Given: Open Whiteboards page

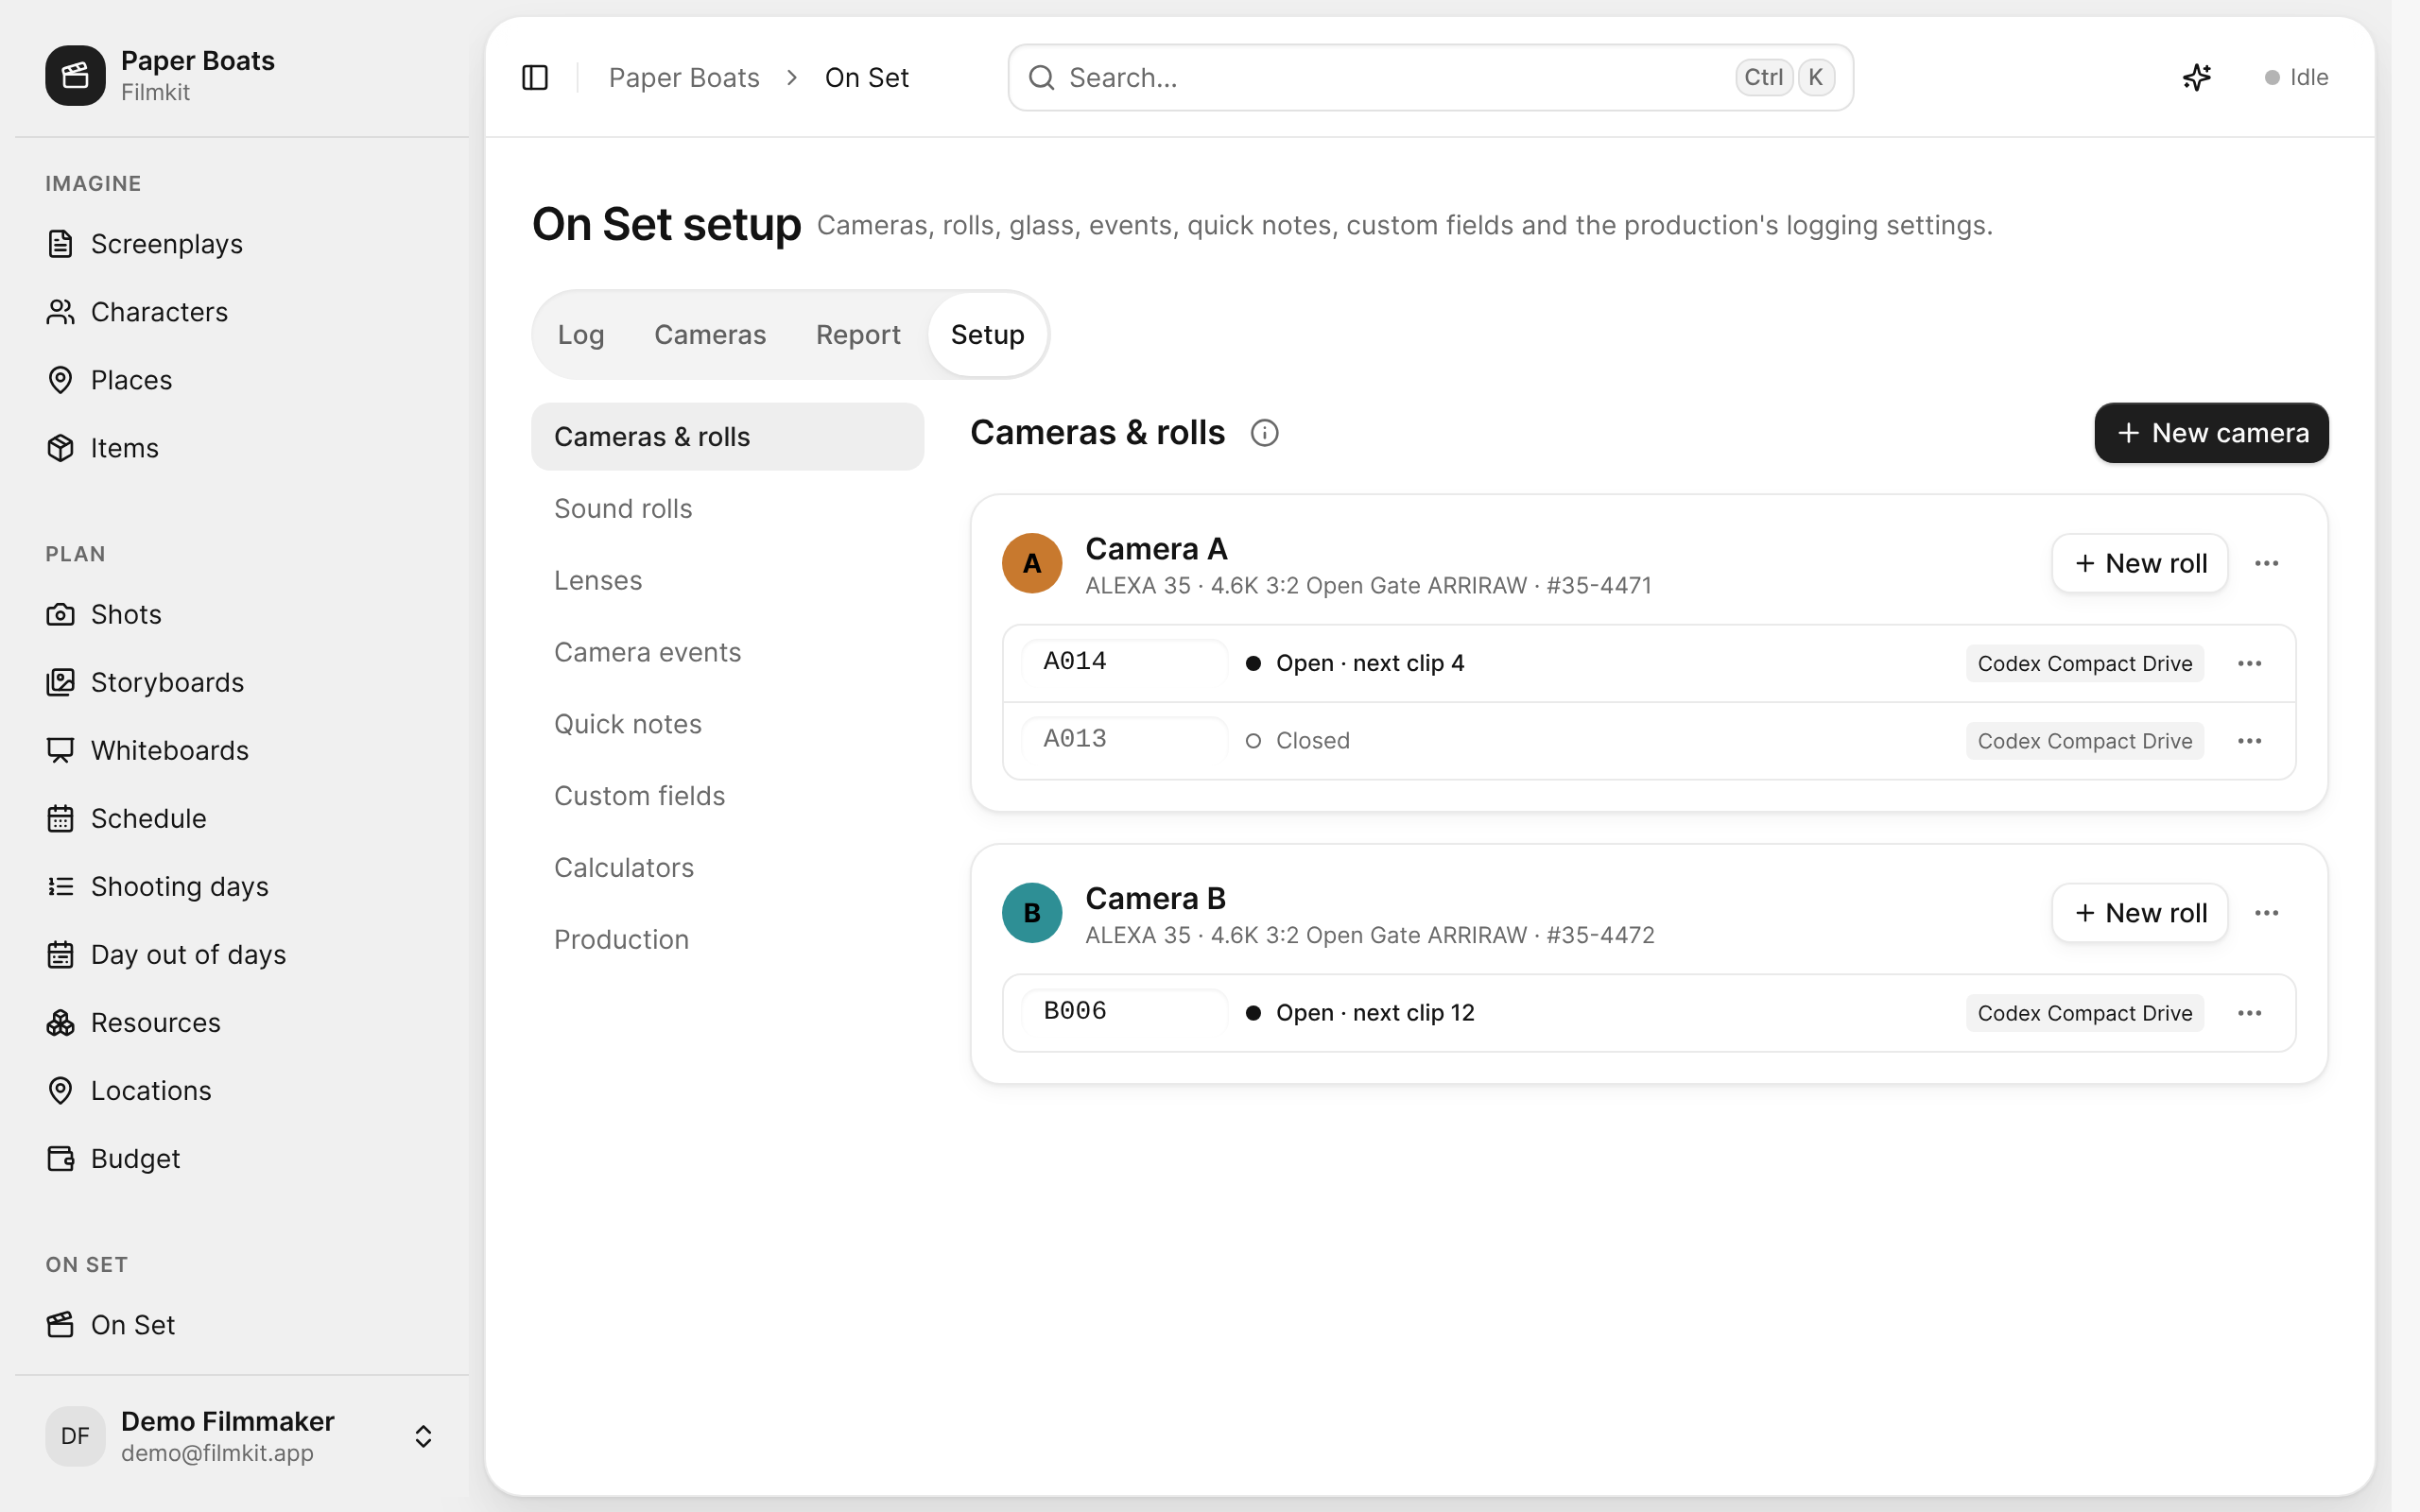Looking at the screenshot, I should (x=242, y=750).
